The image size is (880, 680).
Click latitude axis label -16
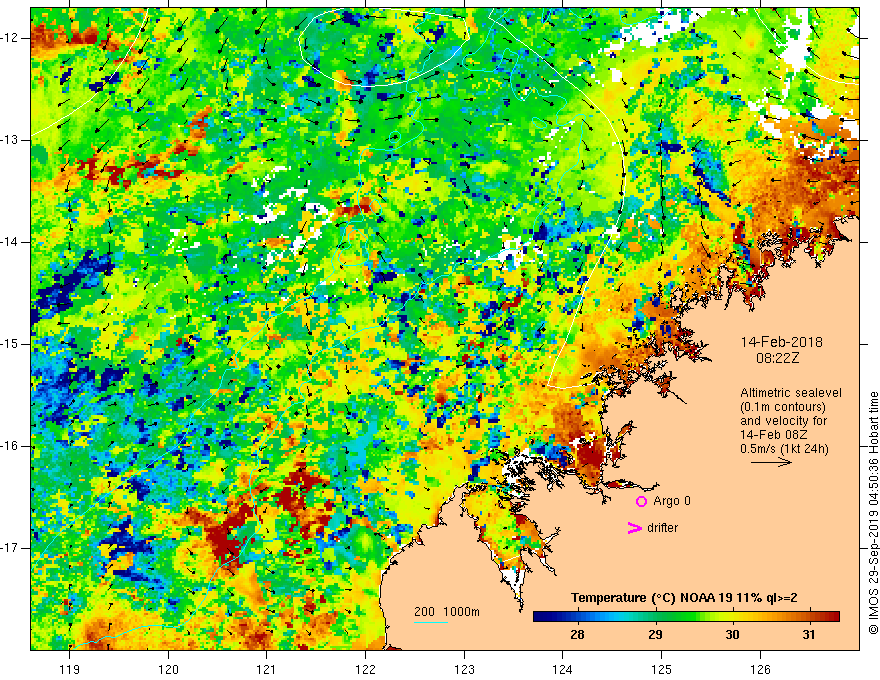pyautogui.click(x=10, y=446)
